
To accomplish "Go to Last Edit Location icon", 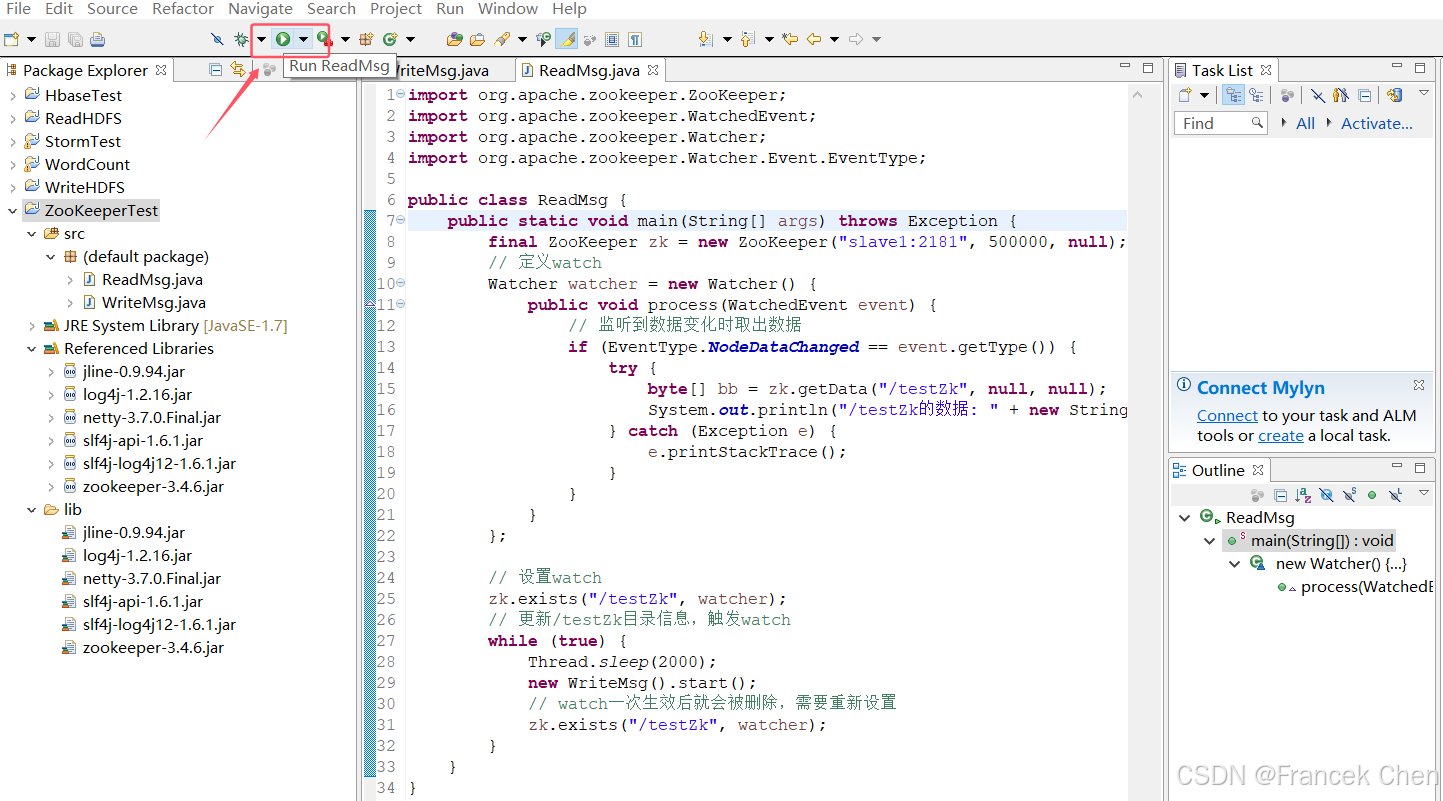I will click(790, 39).
